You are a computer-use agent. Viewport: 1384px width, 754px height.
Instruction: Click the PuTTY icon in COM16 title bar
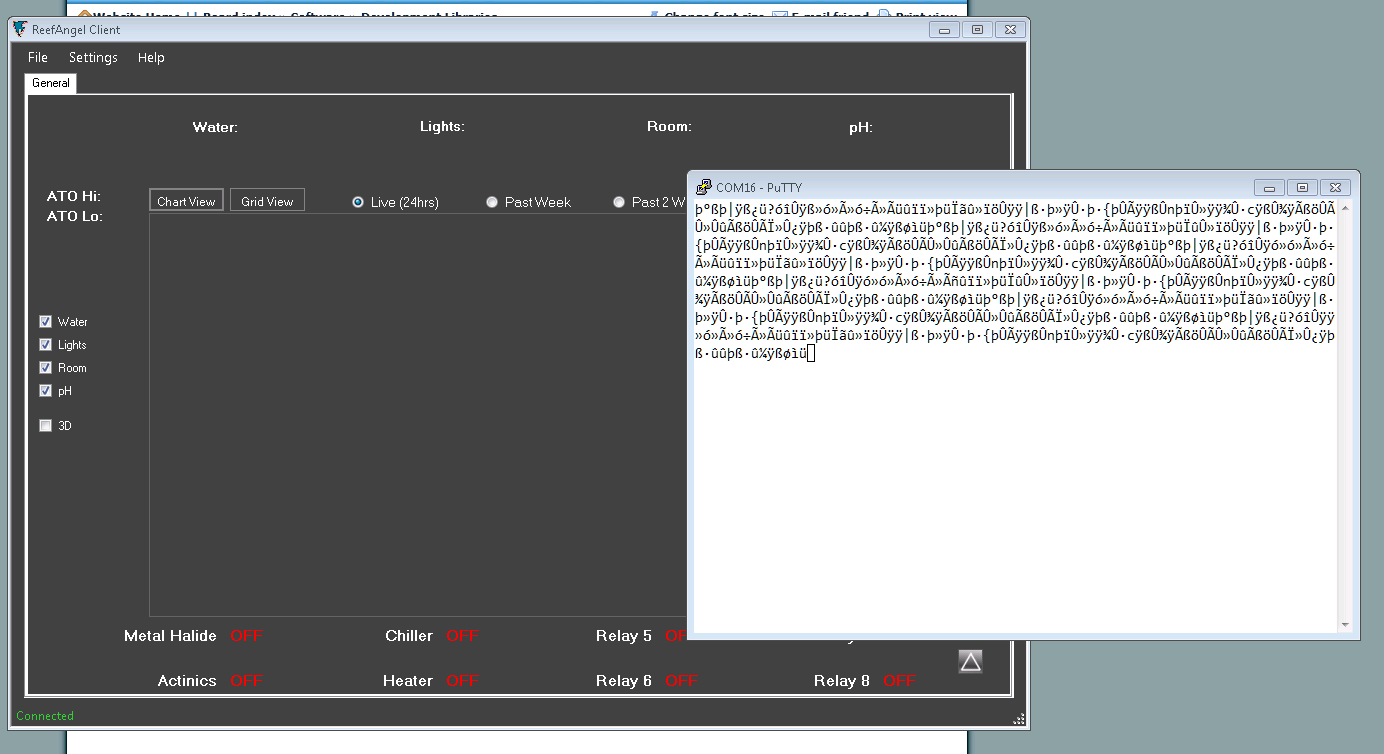pos(704,187)
